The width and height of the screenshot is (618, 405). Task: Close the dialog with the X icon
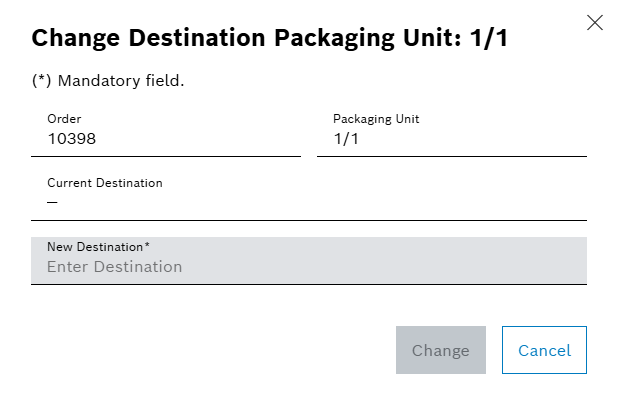pyautogui.click(x=595, y=22)
